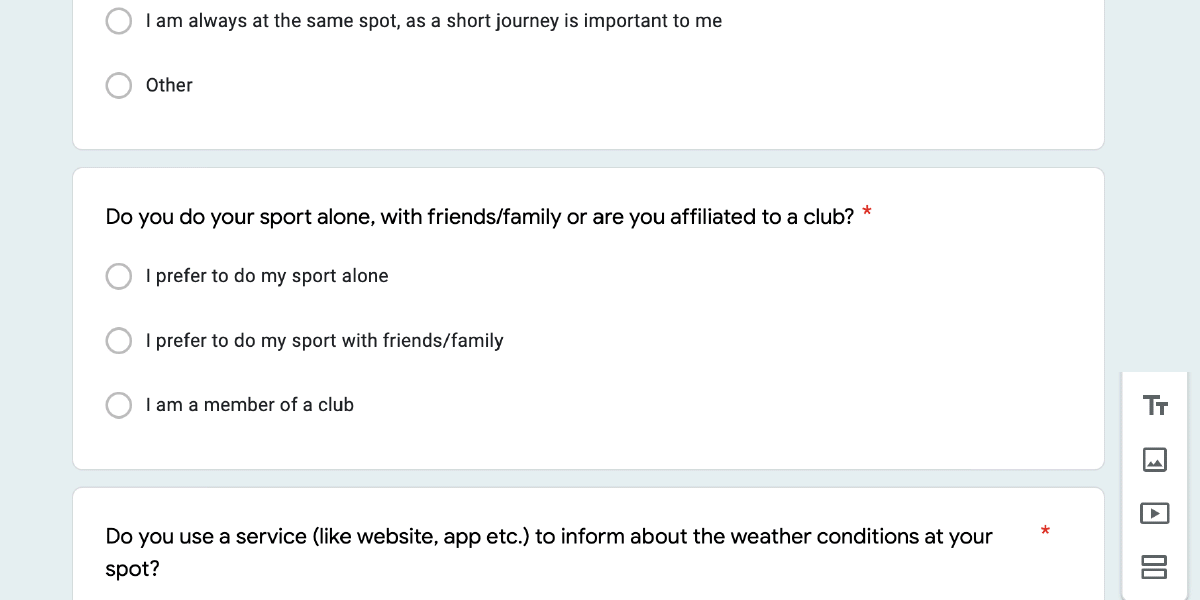Viewport: 1200px width, 600px height.
Task: Click the Add video icon in side toolbar
Action: [1155, 513]
